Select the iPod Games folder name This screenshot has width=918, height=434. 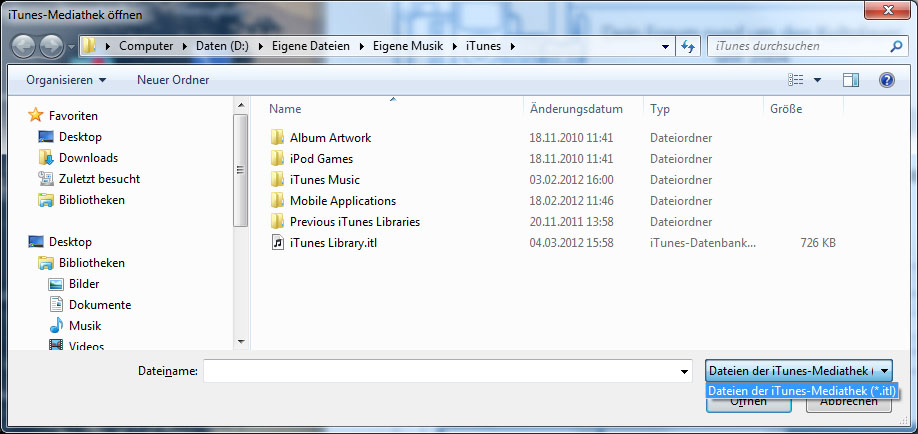321,159
